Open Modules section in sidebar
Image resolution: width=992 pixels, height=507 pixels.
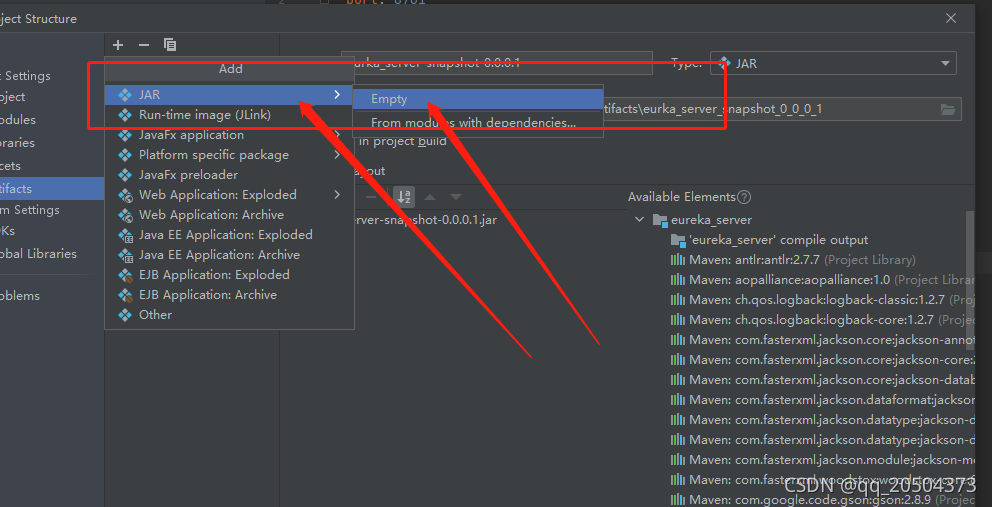pos(18,120)
